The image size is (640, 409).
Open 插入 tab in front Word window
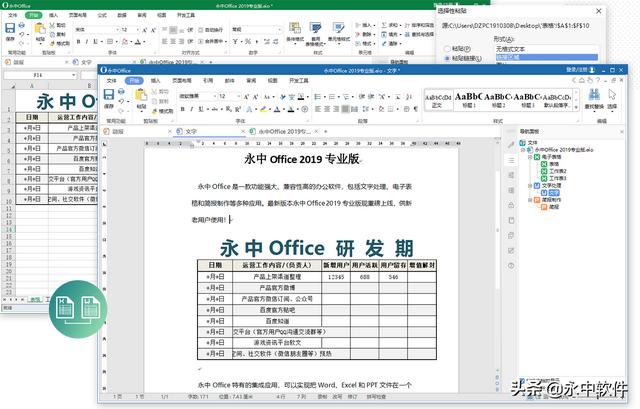(156, 80)
